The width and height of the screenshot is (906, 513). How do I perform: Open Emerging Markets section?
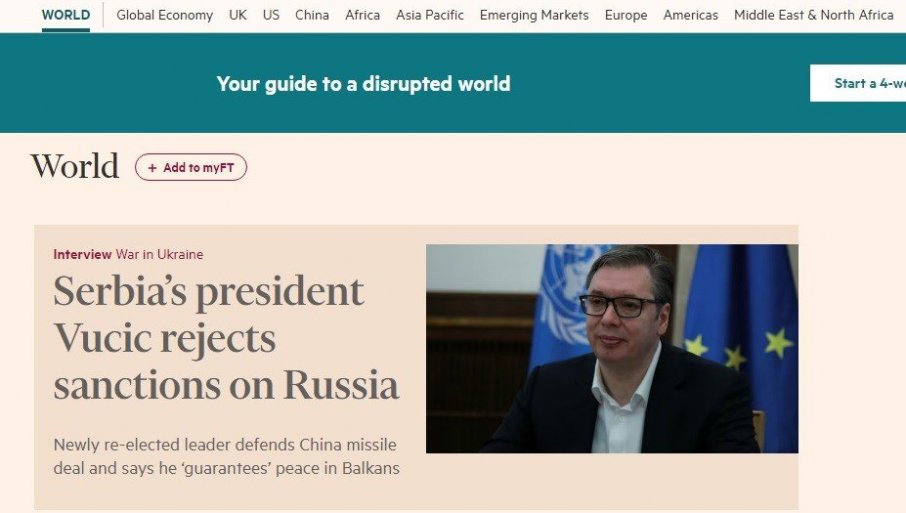[x=534, y=15]
